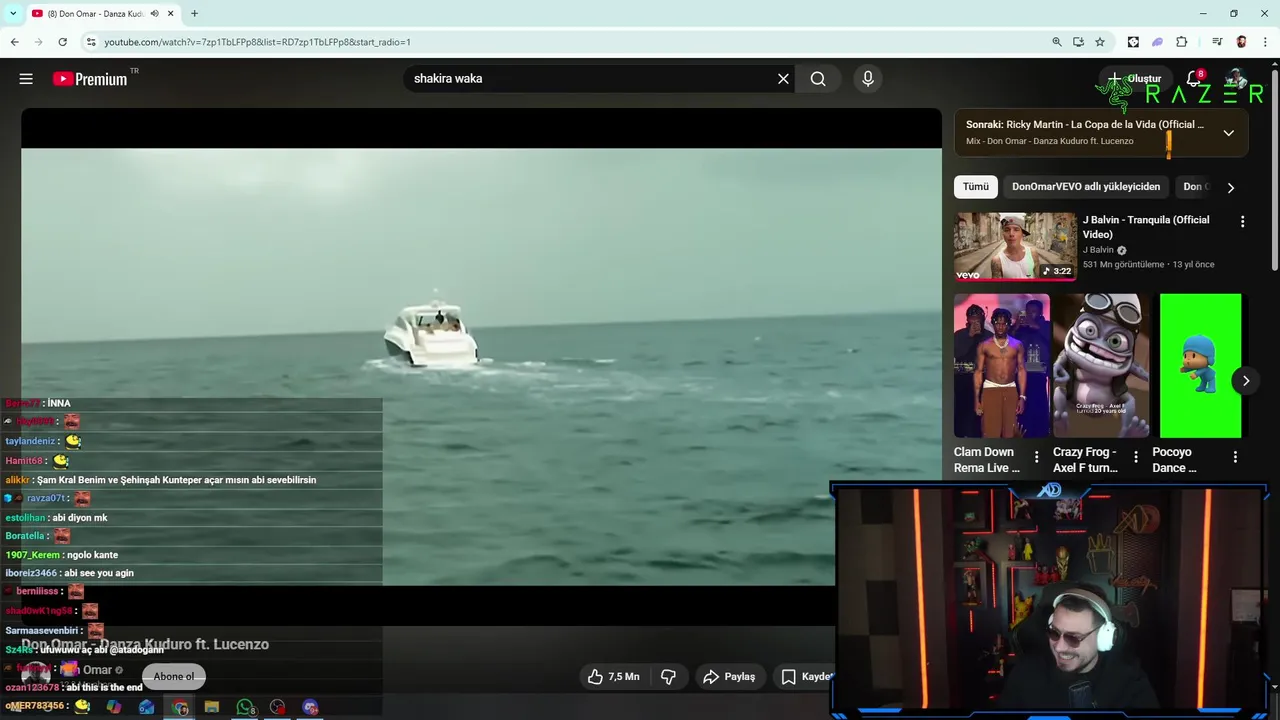Click the Kaydet save button
This screenshot has width=1280, height=720.
click(x=806, y=677)
